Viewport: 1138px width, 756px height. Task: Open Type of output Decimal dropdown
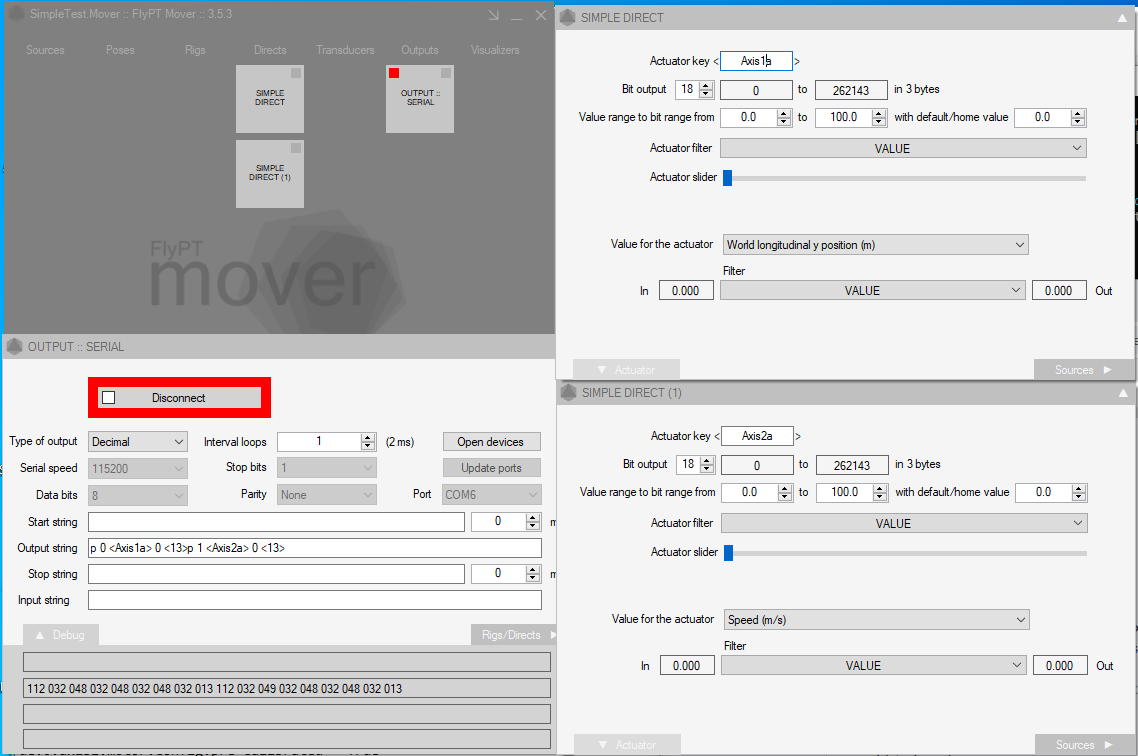pyautogui.click(x=138, y=442)
